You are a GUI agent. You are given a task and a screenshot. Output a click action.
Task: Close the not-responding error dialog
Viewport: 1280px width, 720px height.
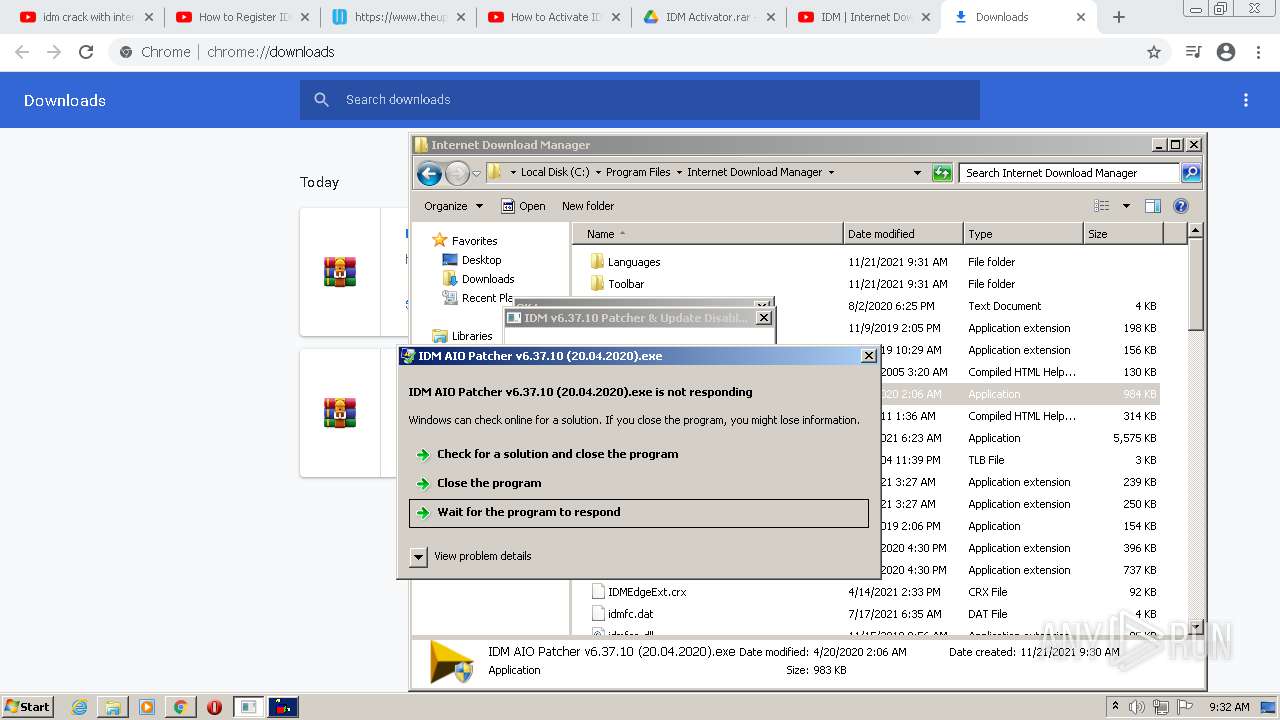point(869,356)
